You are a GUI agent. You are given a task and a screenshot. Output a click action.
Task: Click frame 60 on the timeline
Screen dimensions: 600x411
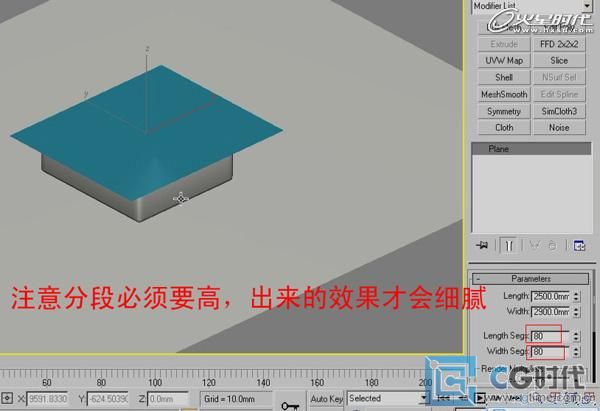(x=47, y=382)
